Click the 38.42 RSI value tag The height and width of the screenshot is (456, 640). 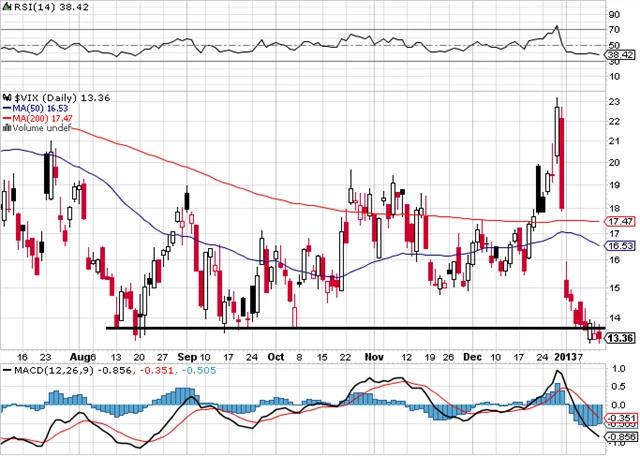click(x=622, y=59)
